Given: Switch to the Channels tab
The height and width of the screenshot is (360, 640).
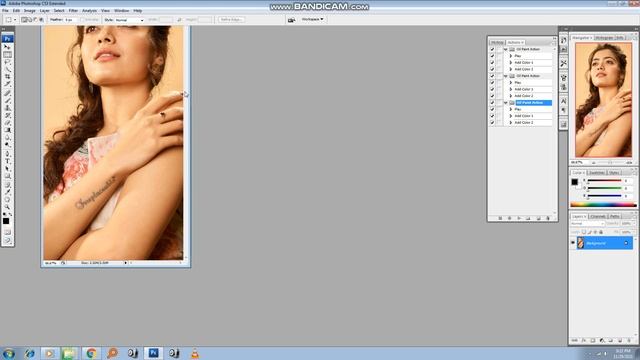Looking at the screenshot, I should pyautogui.click(x=598, y=216).
